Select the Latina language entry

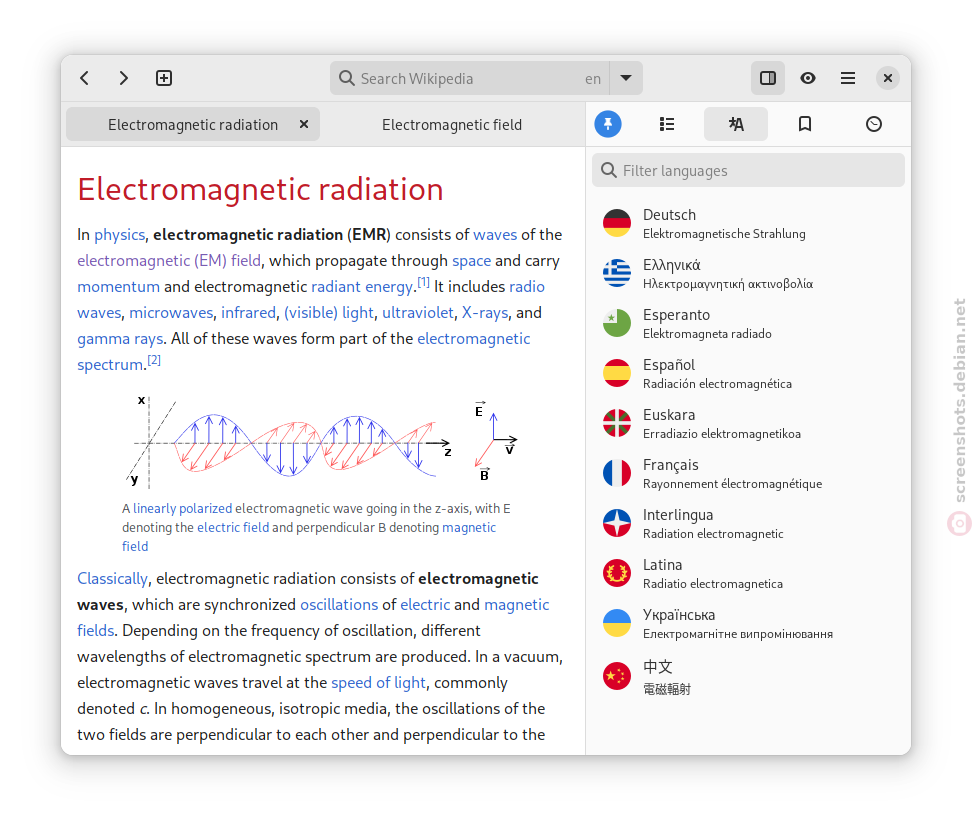748,573
